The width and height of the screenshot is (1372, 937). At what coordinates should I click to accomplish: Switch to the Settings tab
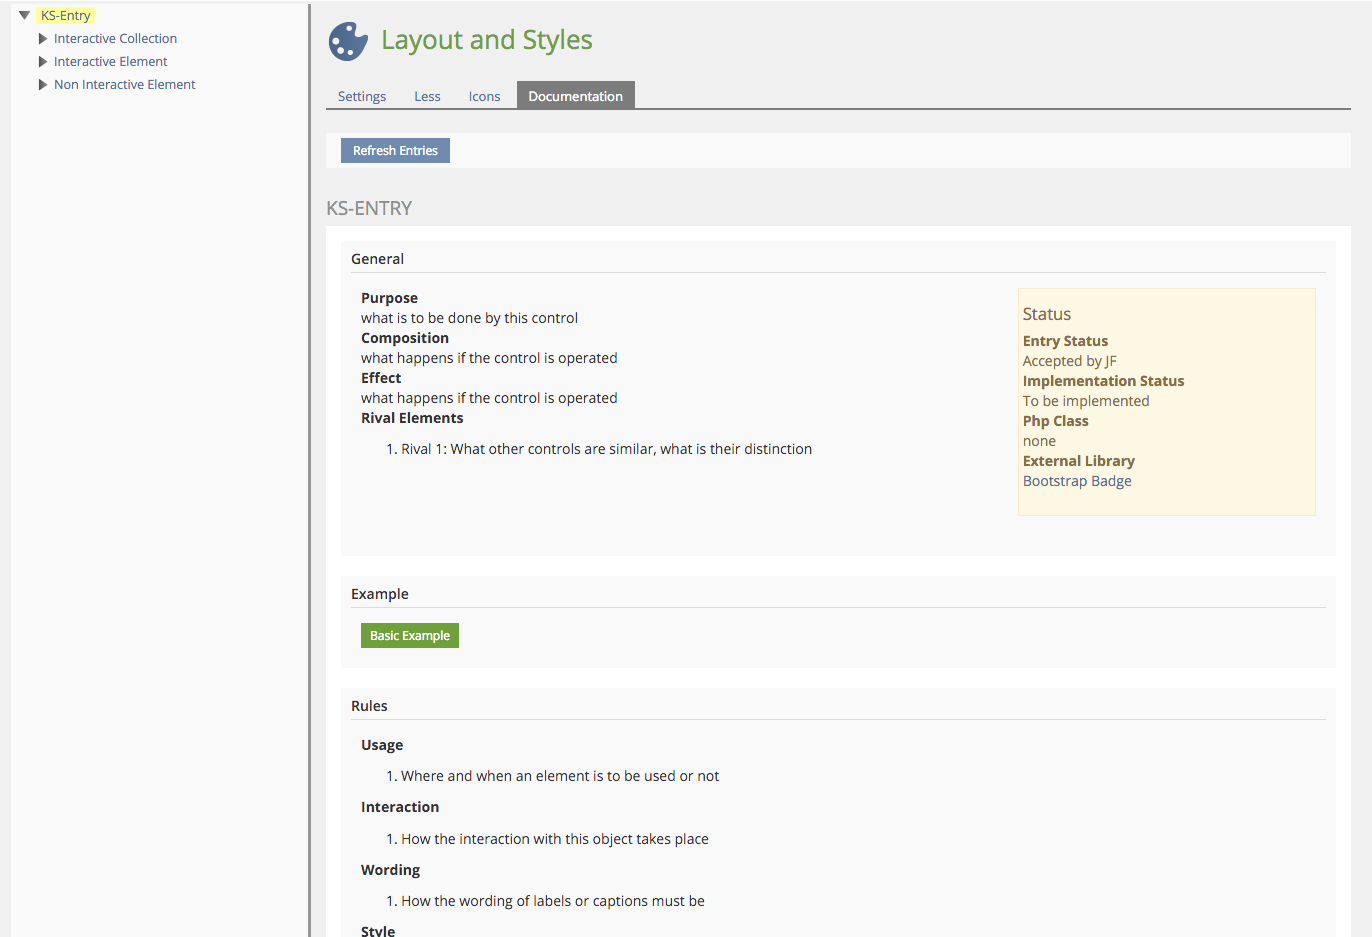pyautogui.click(x=361, y=96)
